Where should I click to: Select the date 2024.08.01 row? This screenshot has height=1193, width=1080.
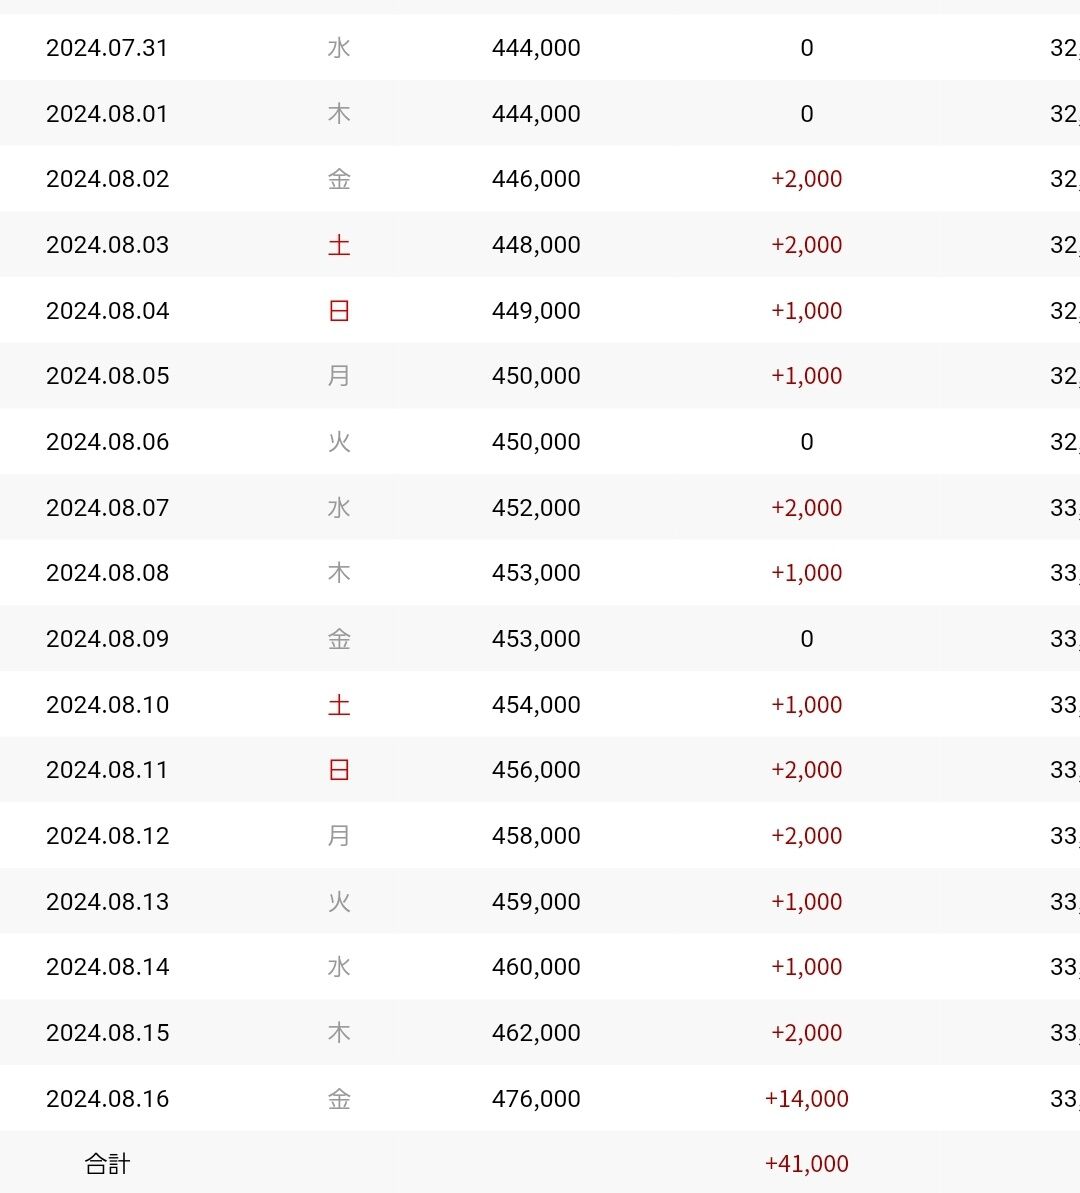(x=107, y=114)
